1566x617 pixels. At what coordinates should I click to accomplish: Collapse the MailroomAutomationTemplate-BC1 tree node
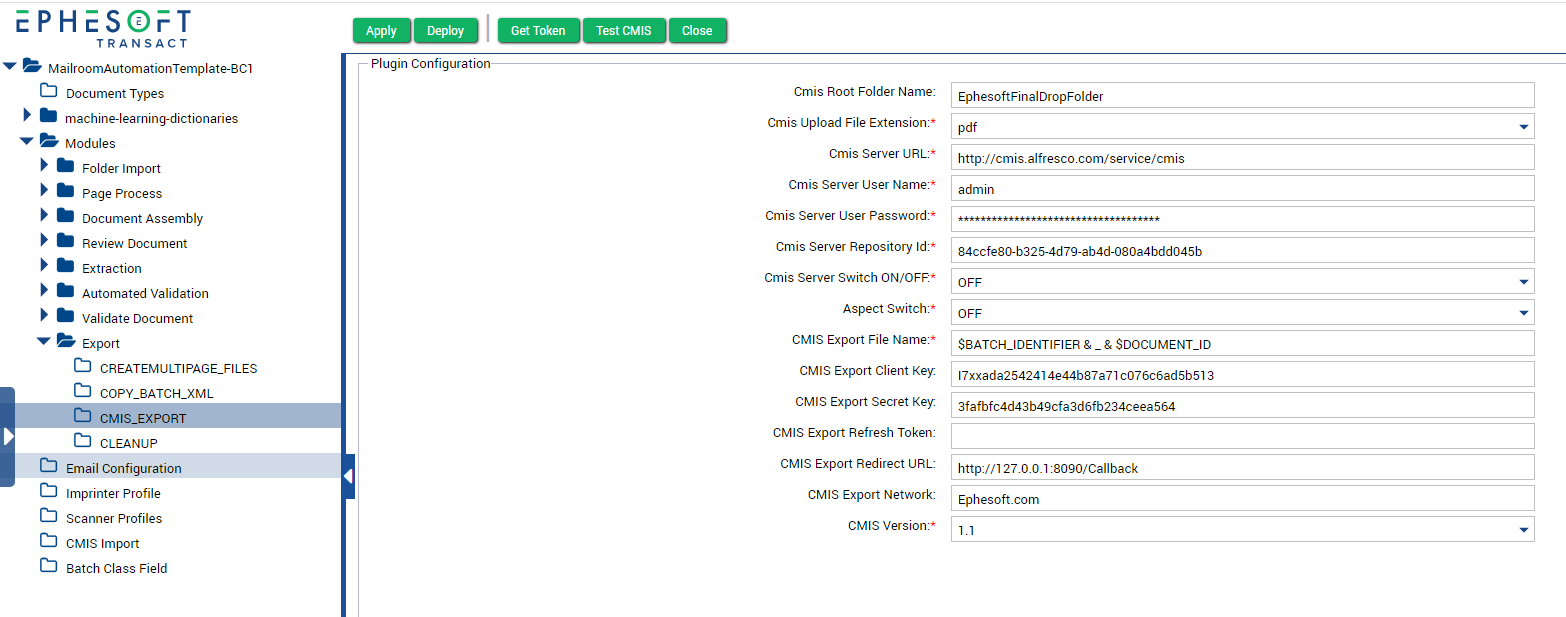coord(10,67)
